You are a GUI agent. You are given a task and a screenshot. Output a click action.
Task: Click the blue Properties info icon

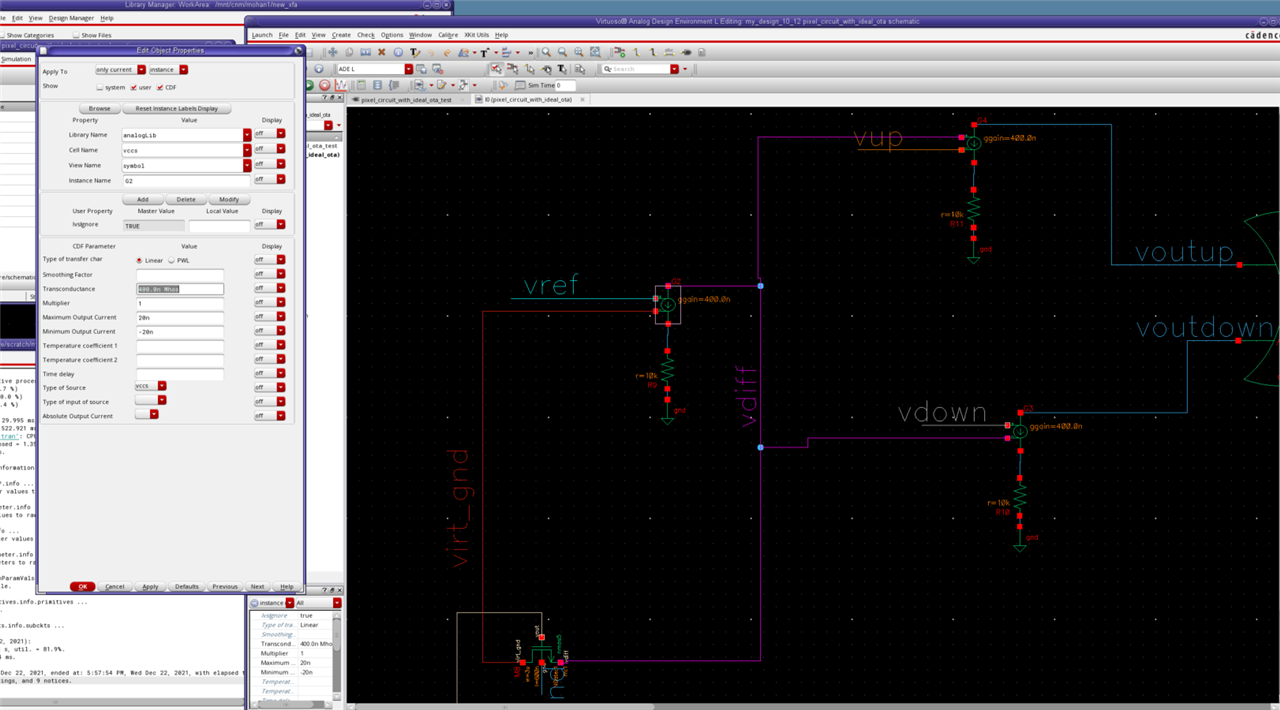(397, 52)
